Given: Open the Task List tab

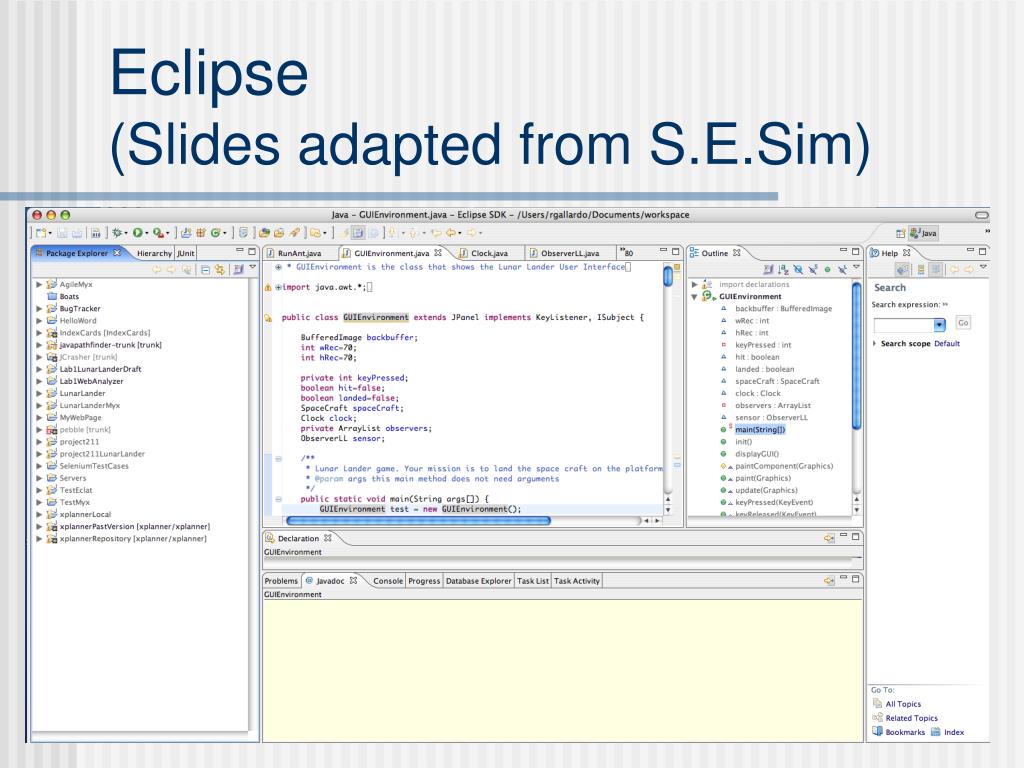Looking at the screenshot, I should (533, 581).
